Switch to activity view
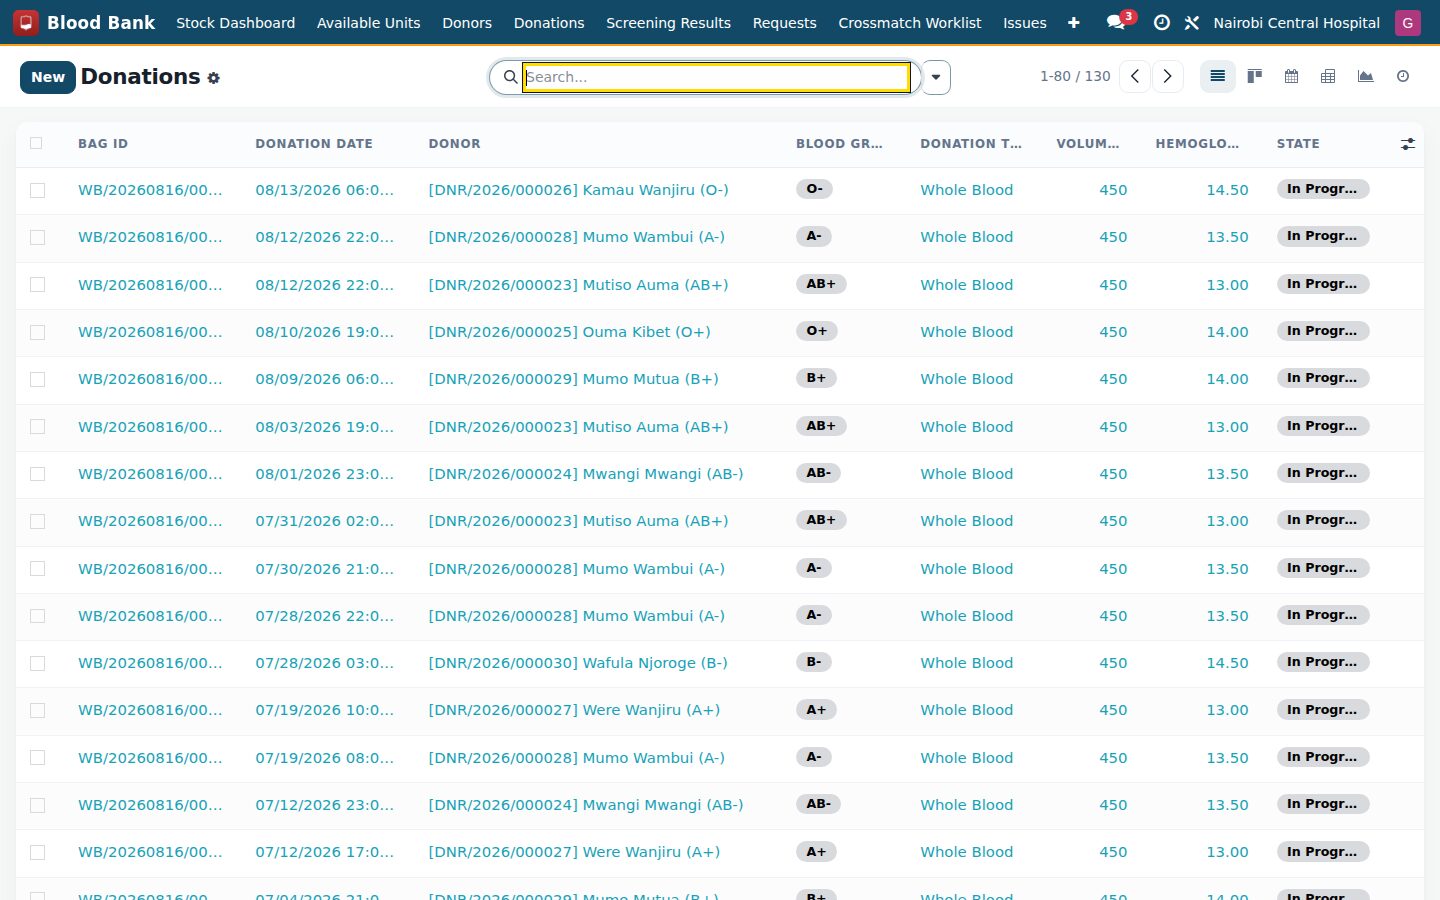Screen dimensions: 1440x900 [1403, 77]
